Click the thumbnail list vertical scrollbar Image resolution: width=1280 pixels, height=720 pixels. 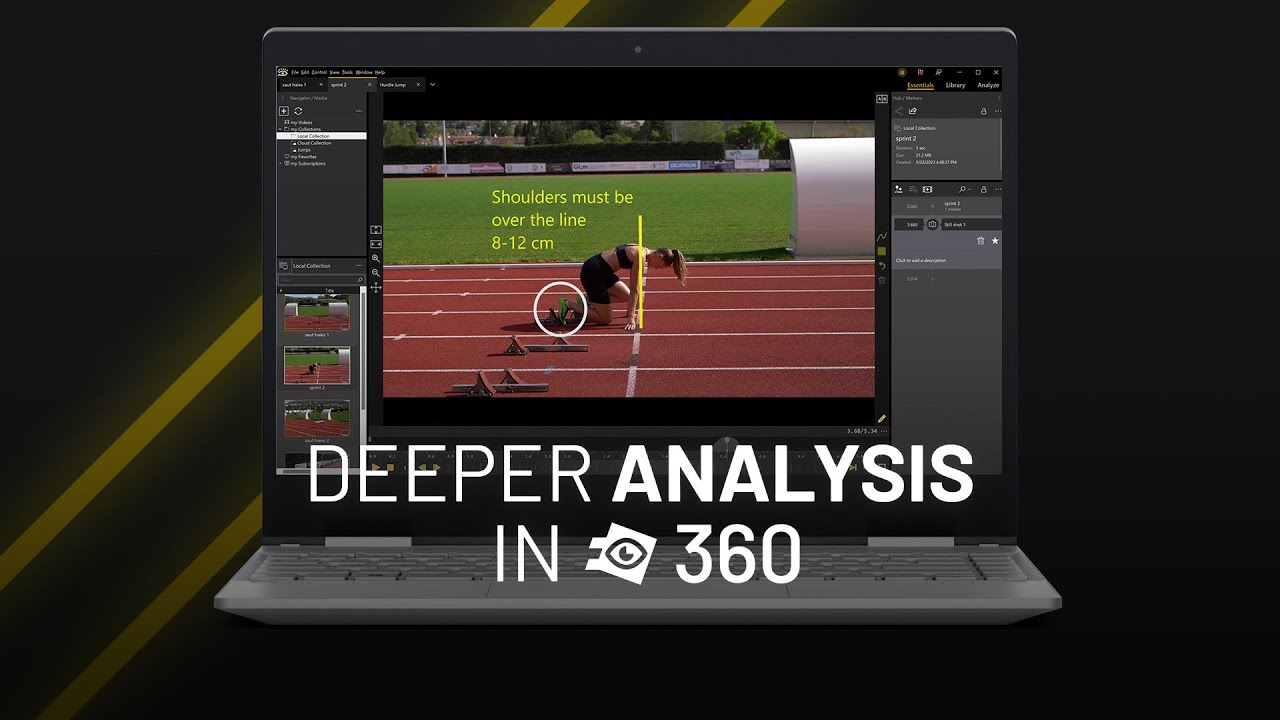[363, 350]
